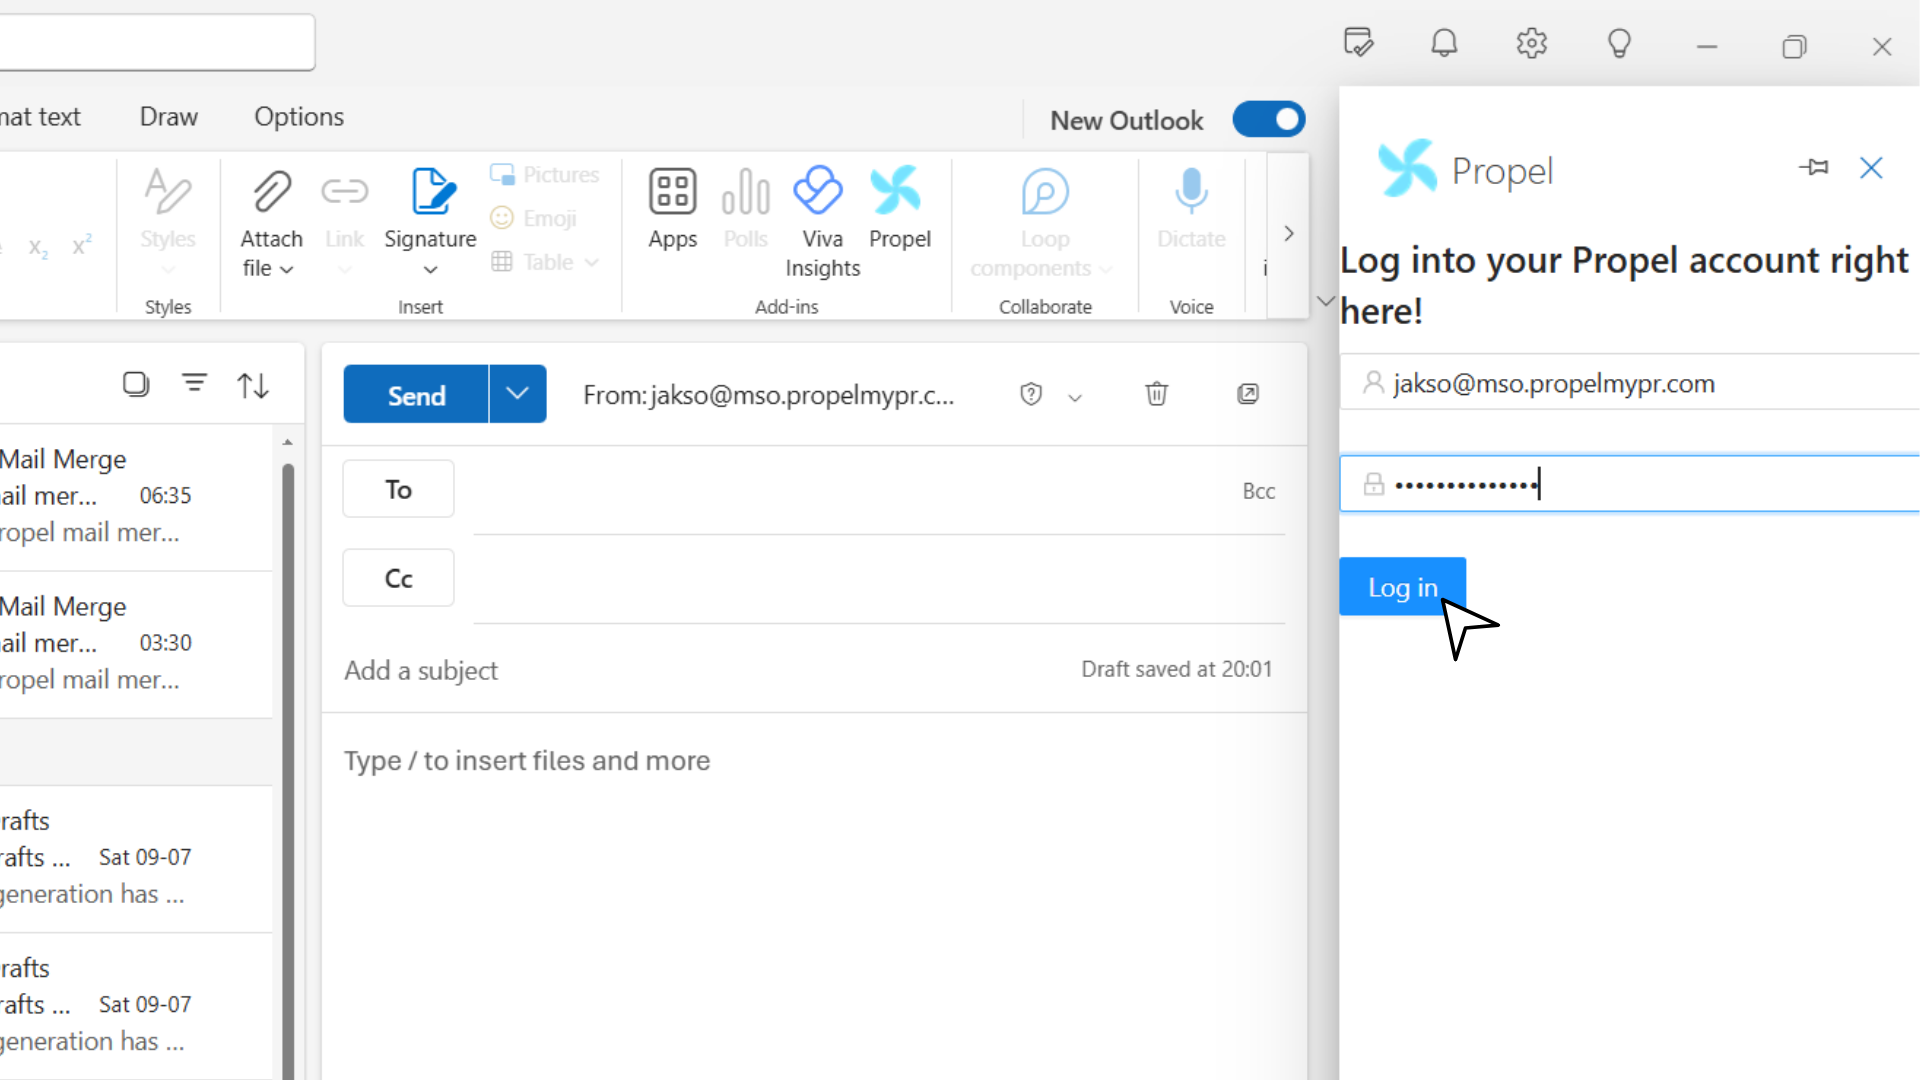Click the To recipients button
This screenshot has width=1920, height=1080.
coord(398,489)
